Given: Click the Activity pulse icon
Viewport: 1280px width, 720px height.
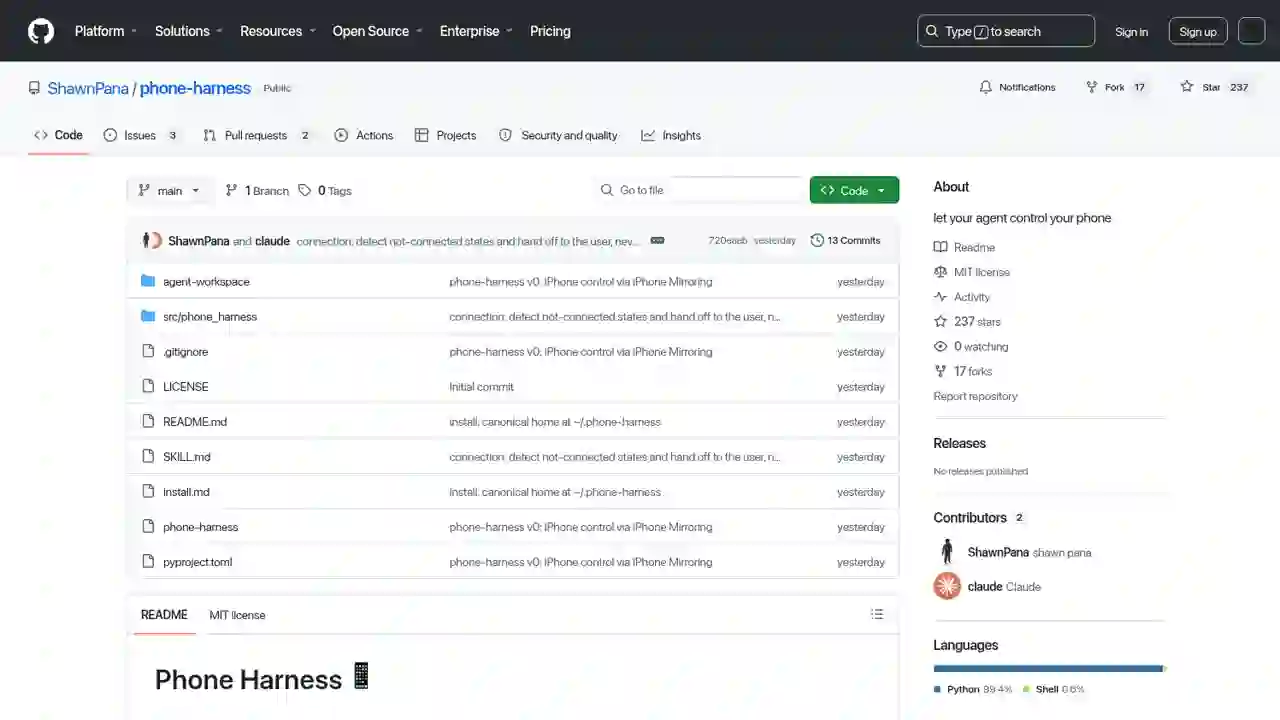Looking at the screenshot, I should (x=940, y=297).
